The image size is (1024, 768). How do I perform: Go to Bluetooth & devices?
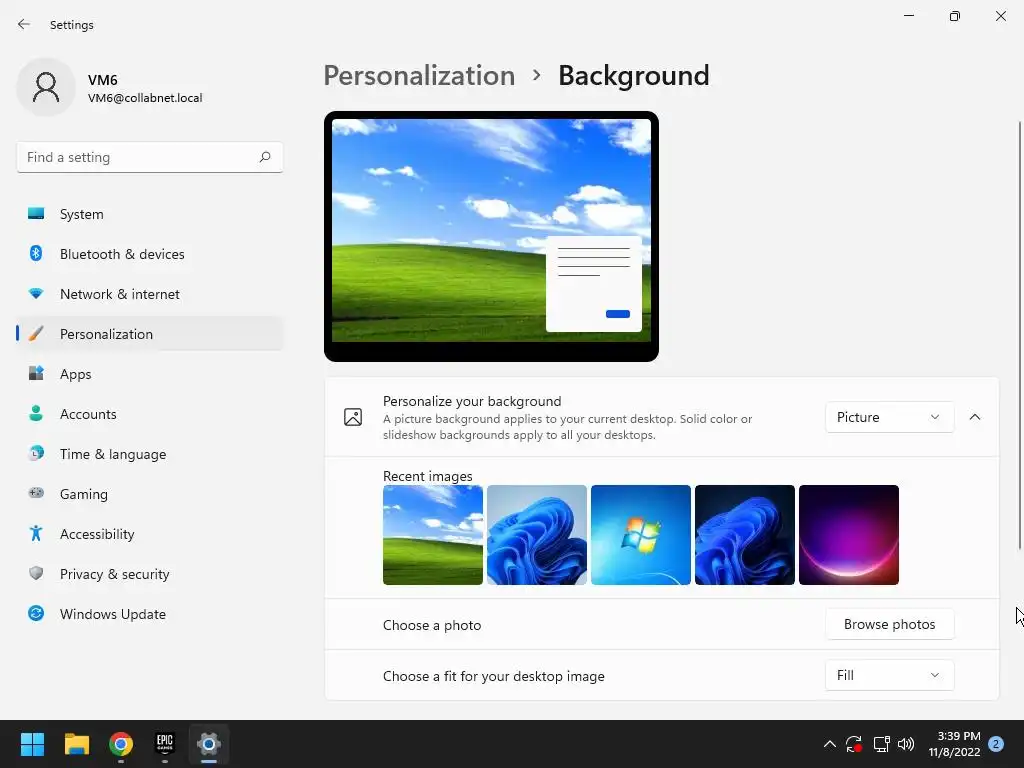(150, 254)
